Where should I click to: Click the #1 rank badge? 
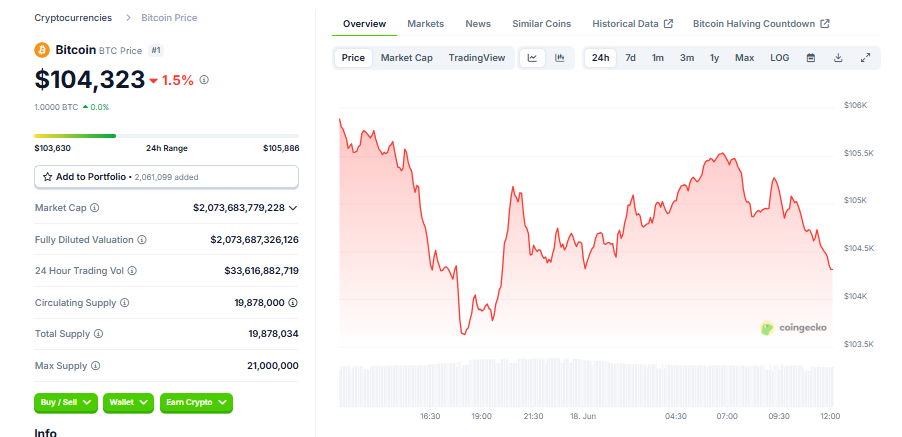point(156,51)
